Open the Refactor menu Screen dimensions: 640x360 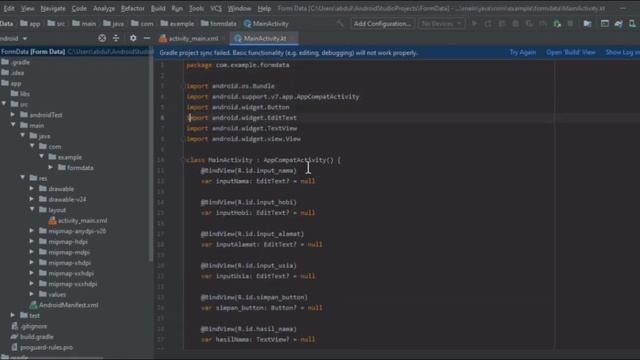133,8
